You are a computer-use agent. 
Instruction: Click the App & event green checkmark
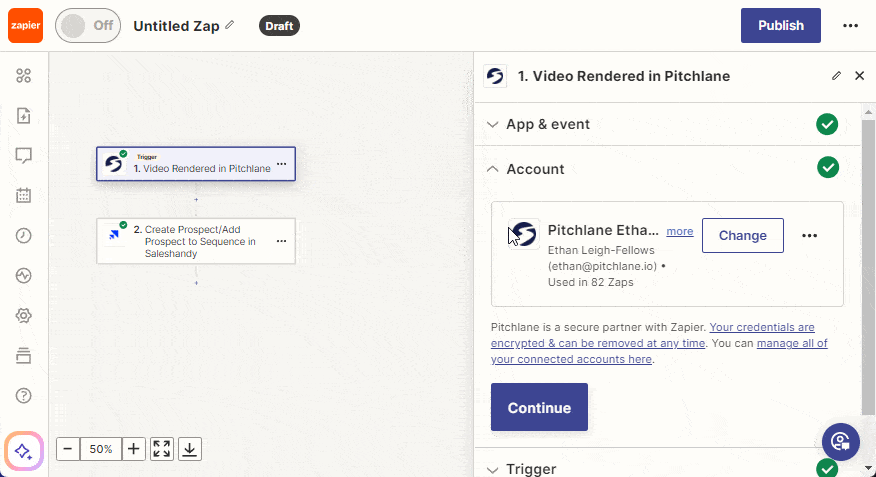pos(827,124)
